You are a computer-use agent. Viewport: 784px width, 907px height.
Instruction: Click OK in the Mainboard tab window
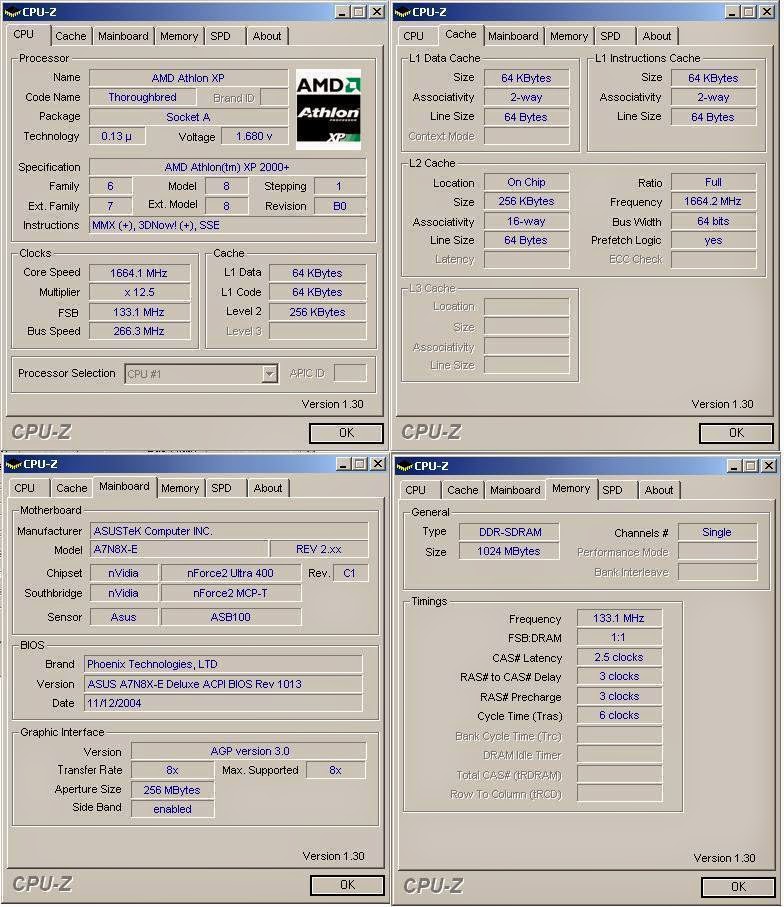[x=347, y=885]
